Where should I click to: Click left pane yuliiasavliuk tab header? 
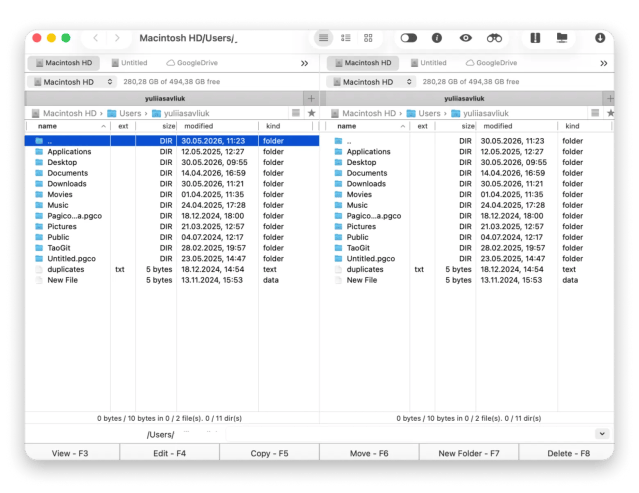(165, 98)
